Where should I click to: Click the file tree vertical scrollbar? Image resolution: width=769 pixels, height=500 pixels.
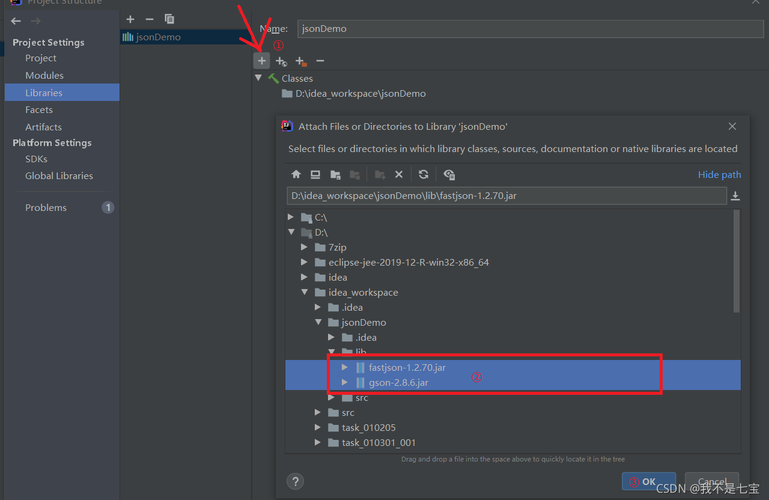[736, 261]
